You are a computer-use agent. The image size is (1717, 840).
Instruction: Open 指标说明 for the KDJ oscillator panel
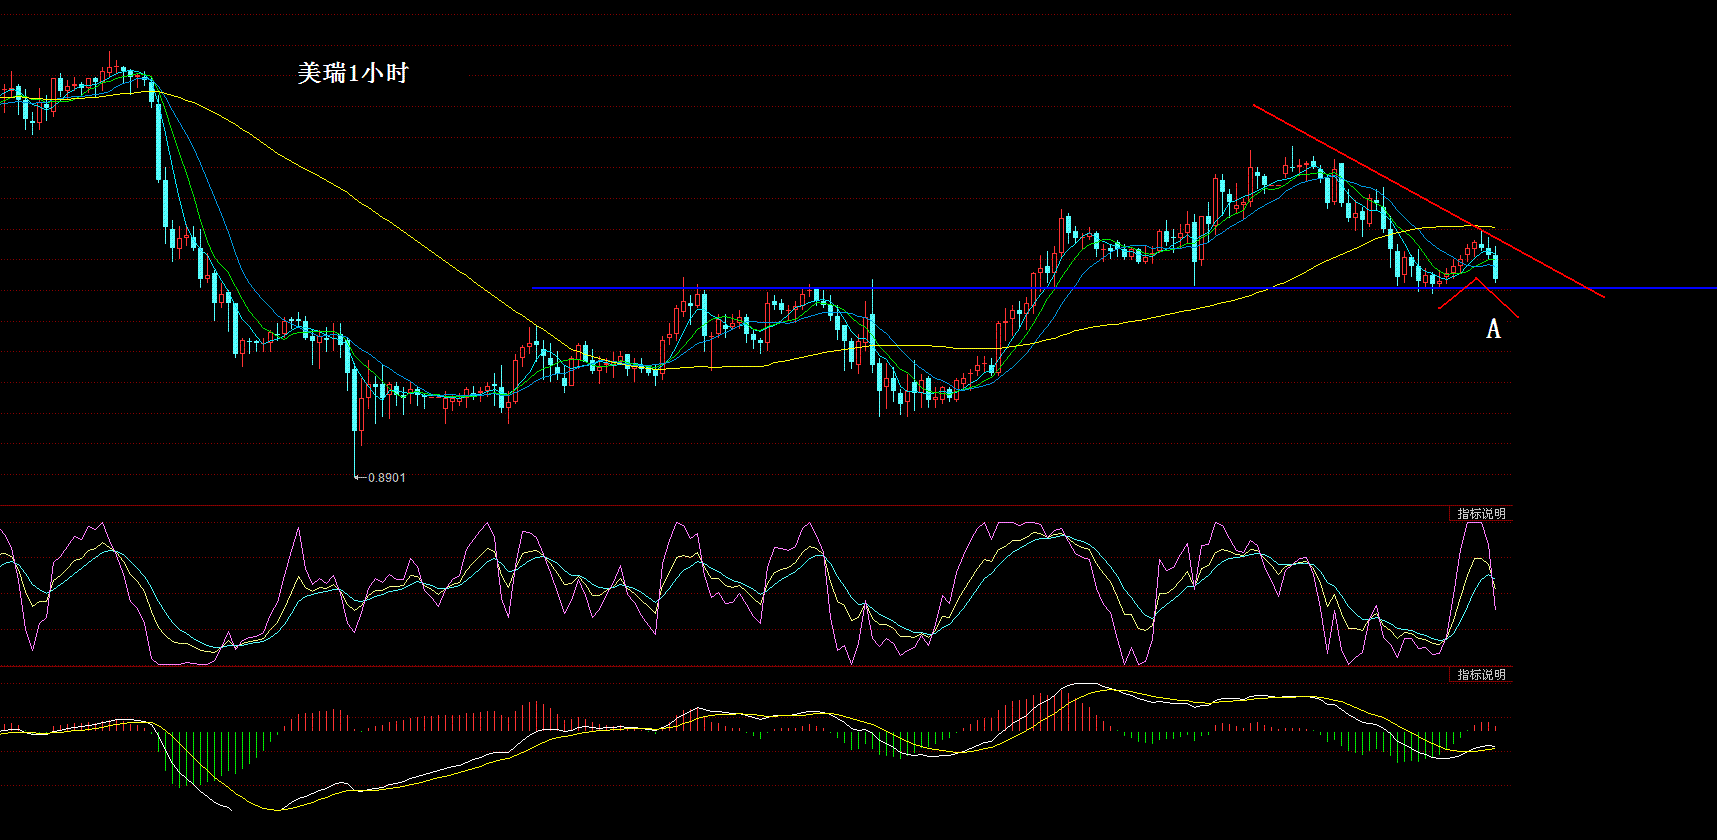click(1481, 514)
